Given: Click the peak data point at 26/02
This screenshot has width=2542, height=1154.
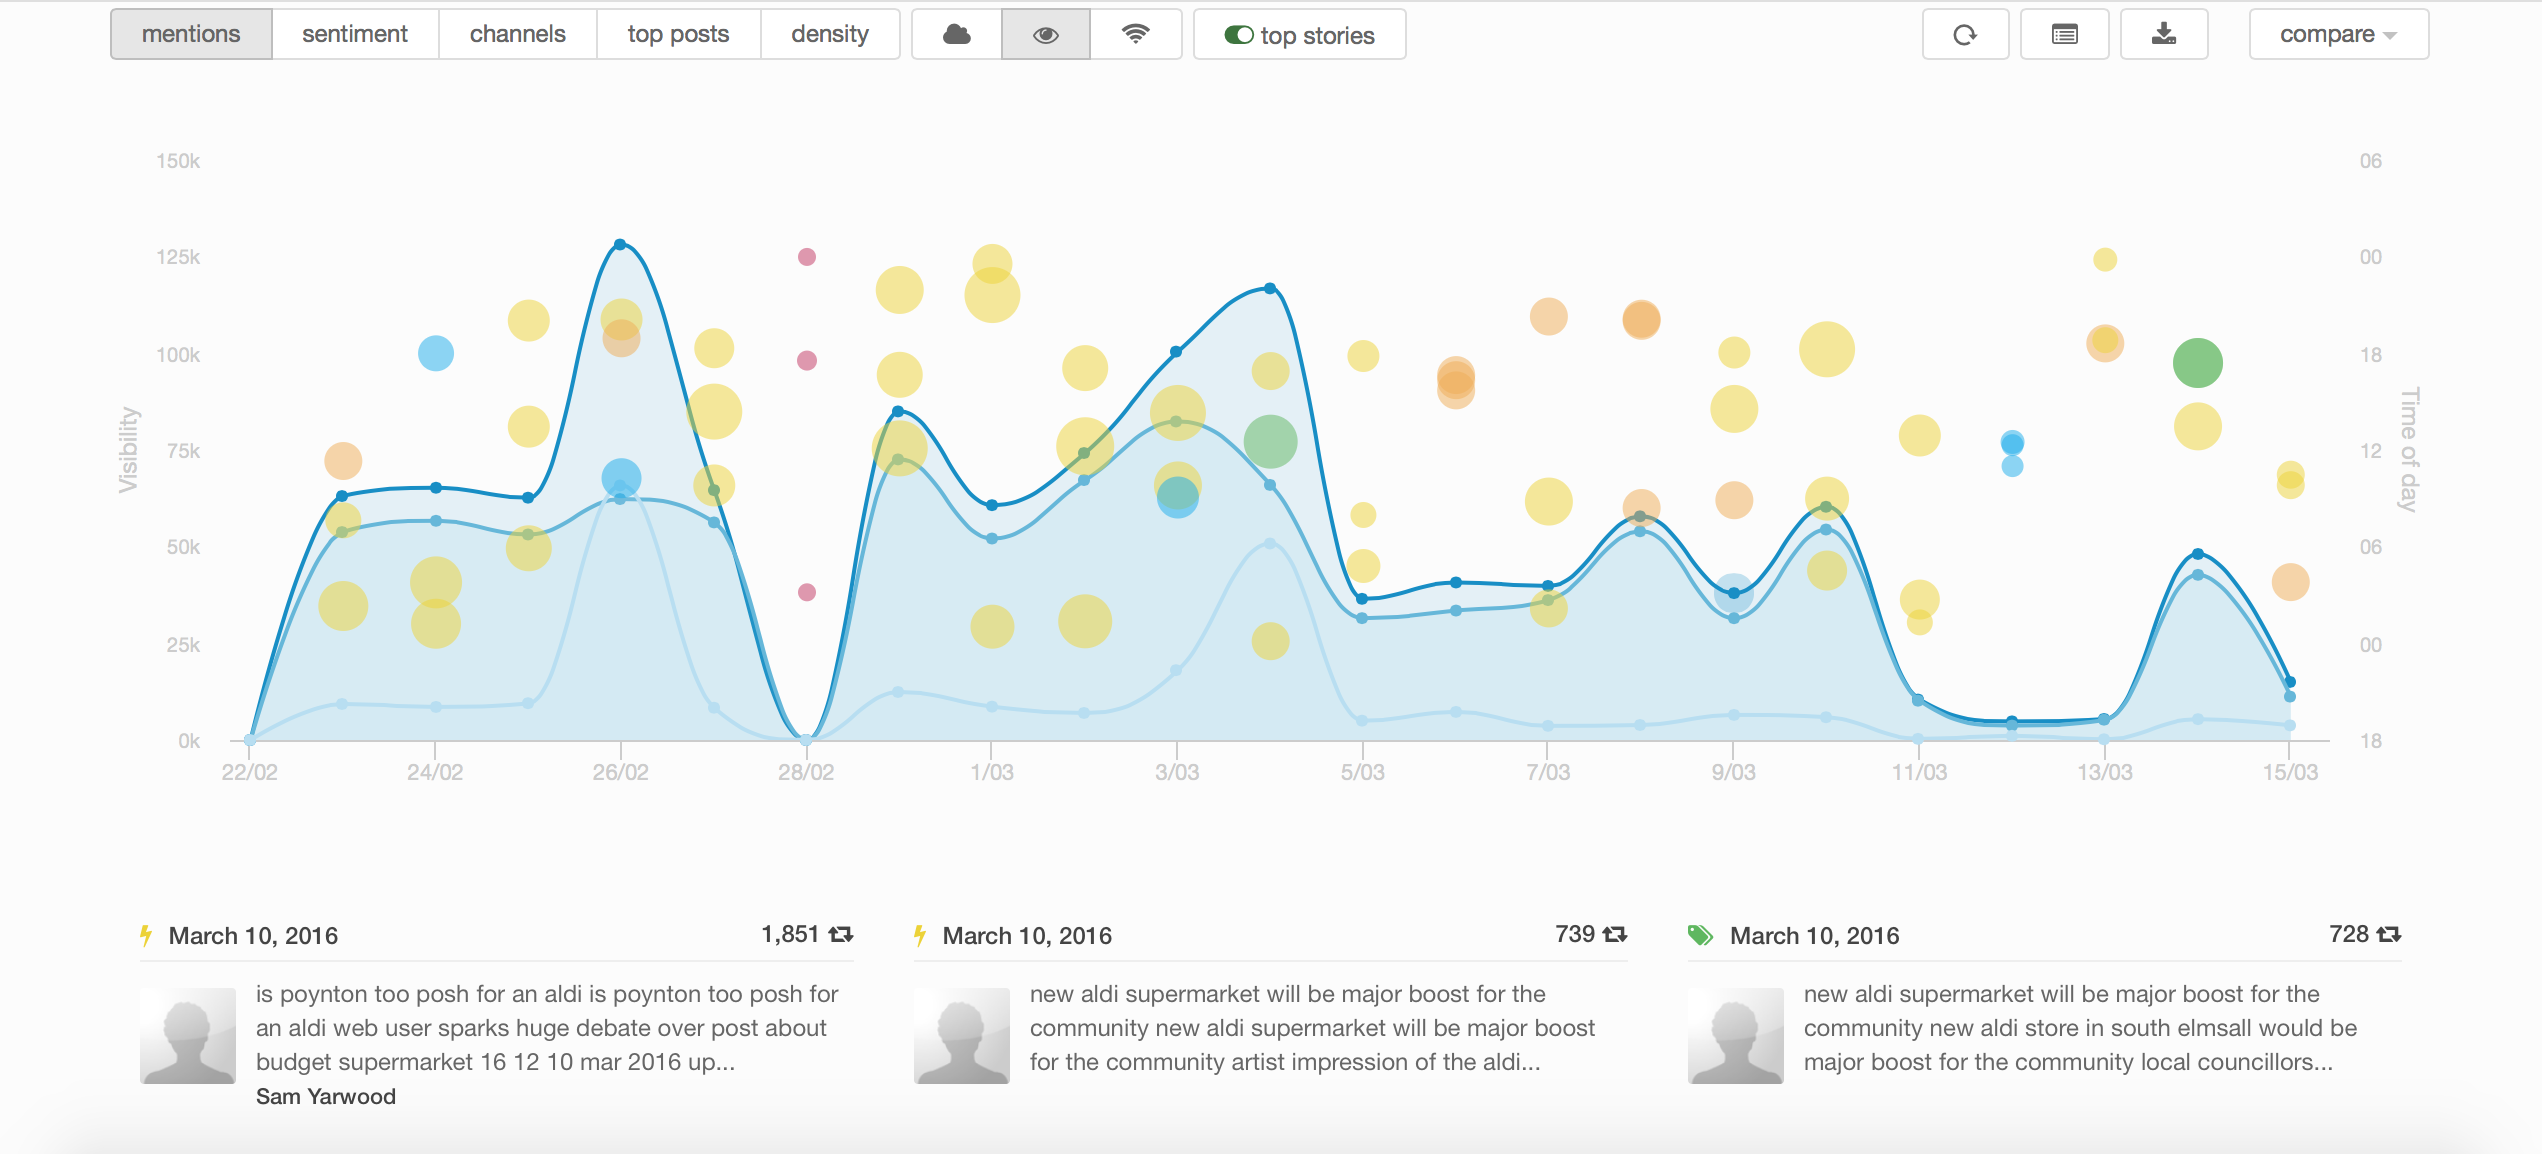Looking at the screenshot, I should pyautogui.click(x=620, y=244).
